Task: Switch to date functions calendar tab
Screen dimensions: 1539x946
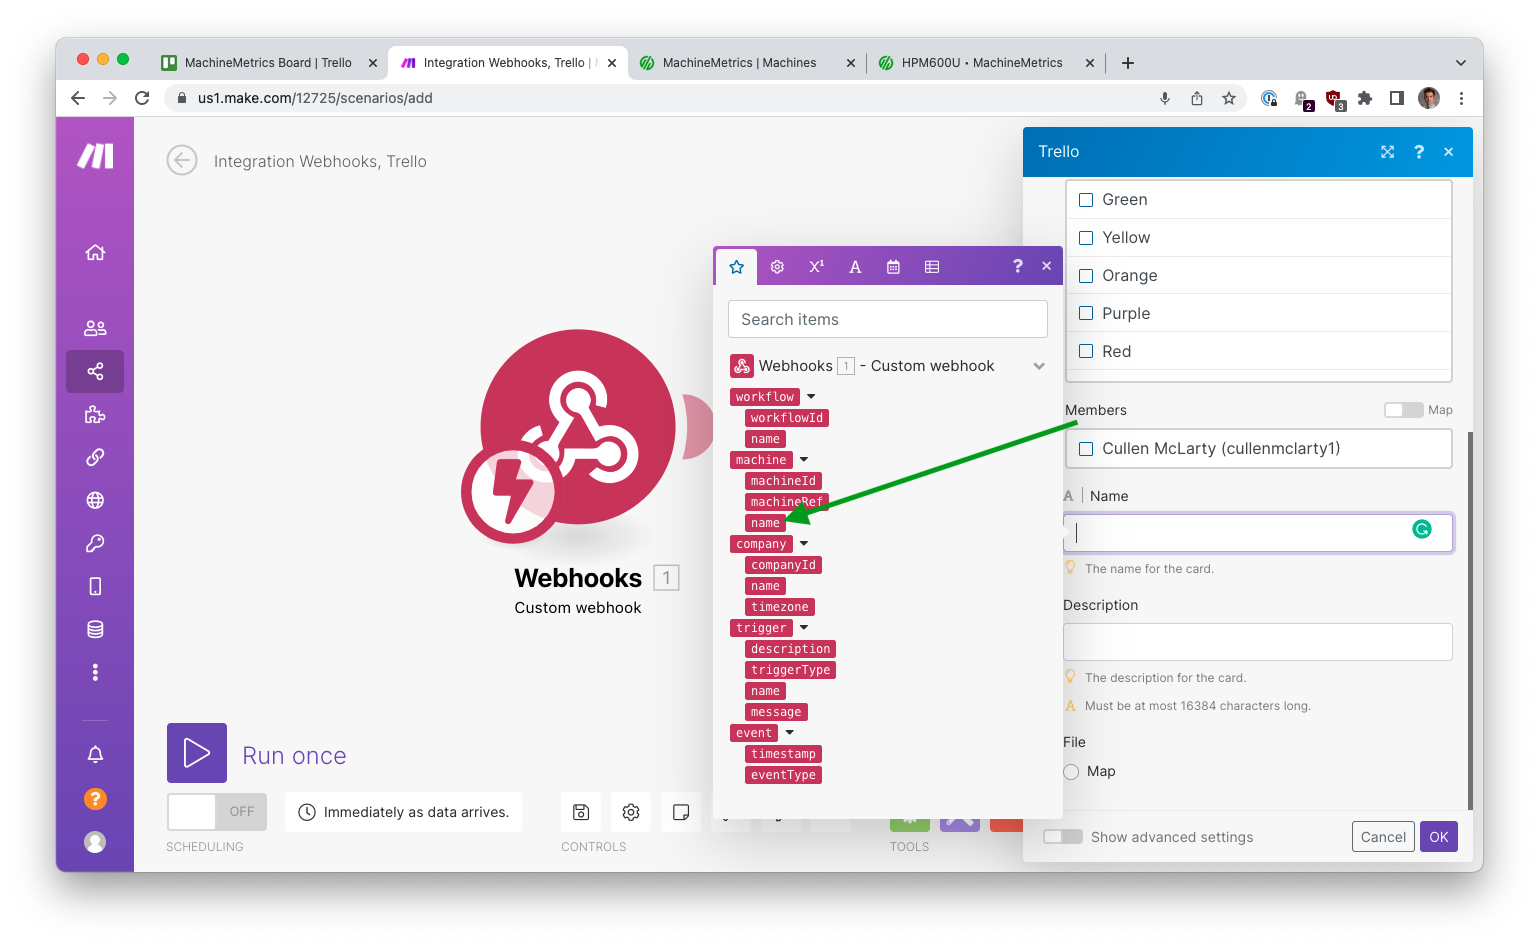Action: pyautogui.click(x=893, y=267)
